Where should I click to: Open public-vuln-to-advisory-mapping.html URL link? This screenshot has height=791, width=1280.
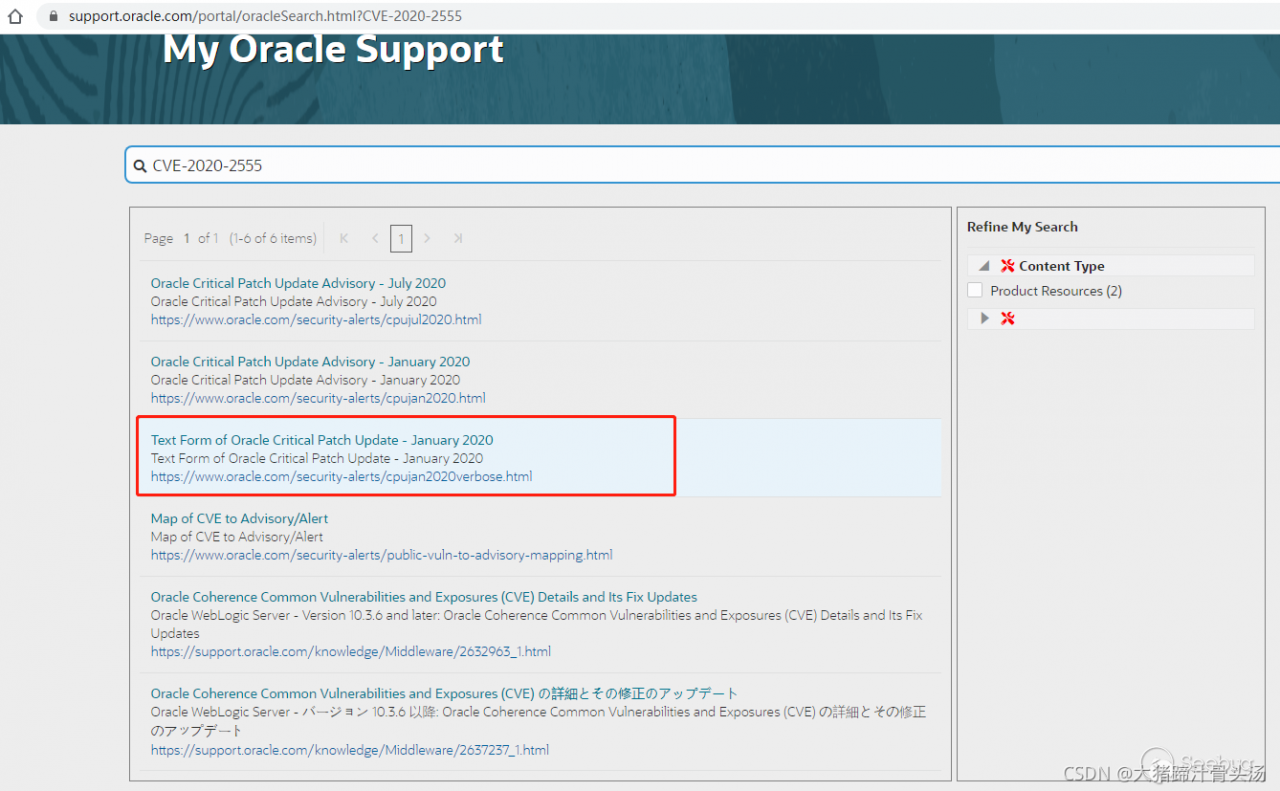(x=381, y=555)
